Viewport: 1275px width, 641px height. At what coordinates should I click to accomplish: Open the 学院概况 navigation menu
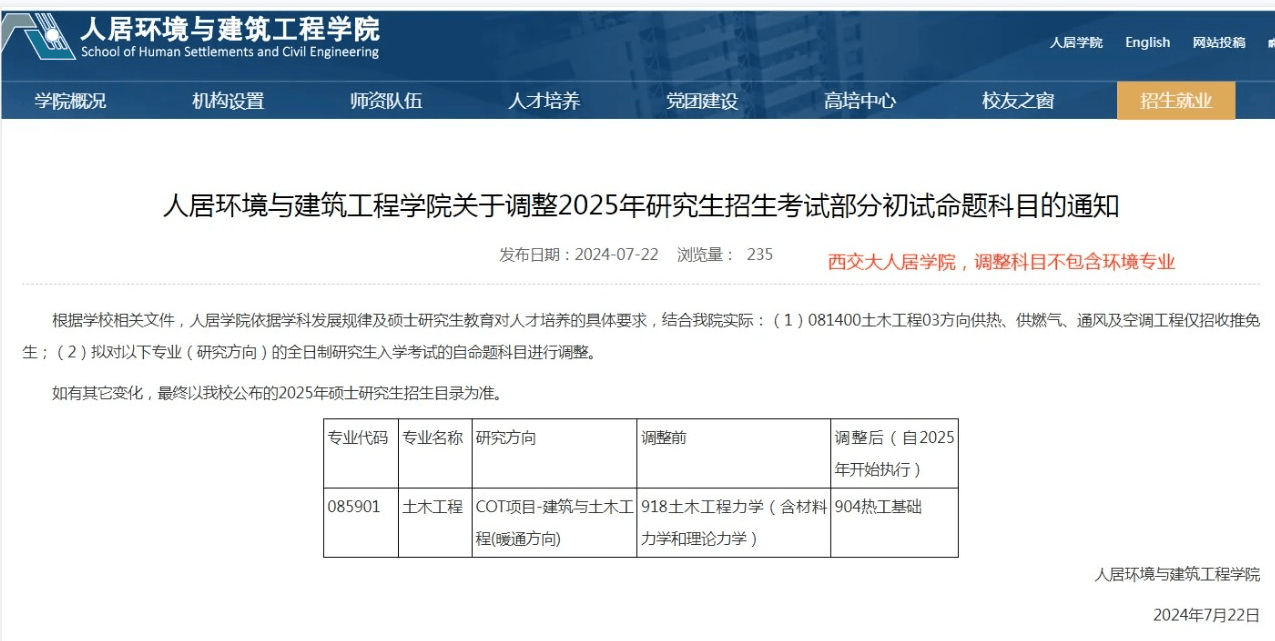click(70, 101)
